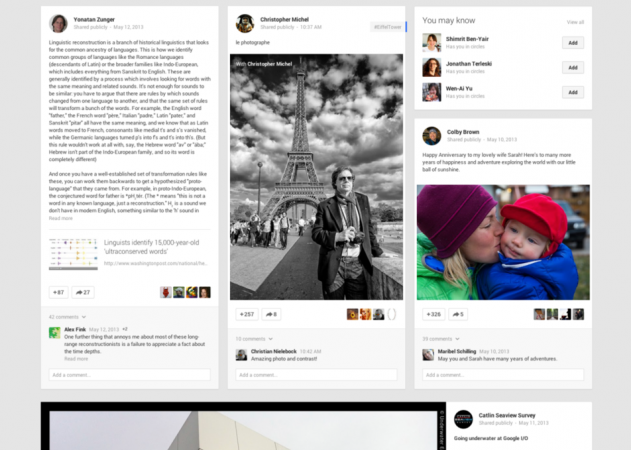Screen dimensions: 631x450
Task: Plus-one Christopher Michel's Eiffel Tower photo
Action: click(244, 314)
